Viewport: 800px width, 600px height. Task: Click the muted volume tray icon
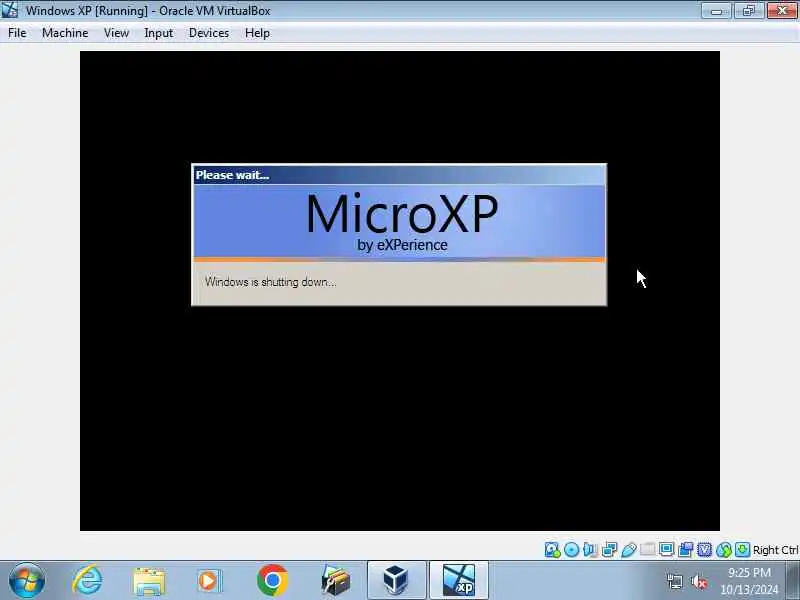point(699,581)
